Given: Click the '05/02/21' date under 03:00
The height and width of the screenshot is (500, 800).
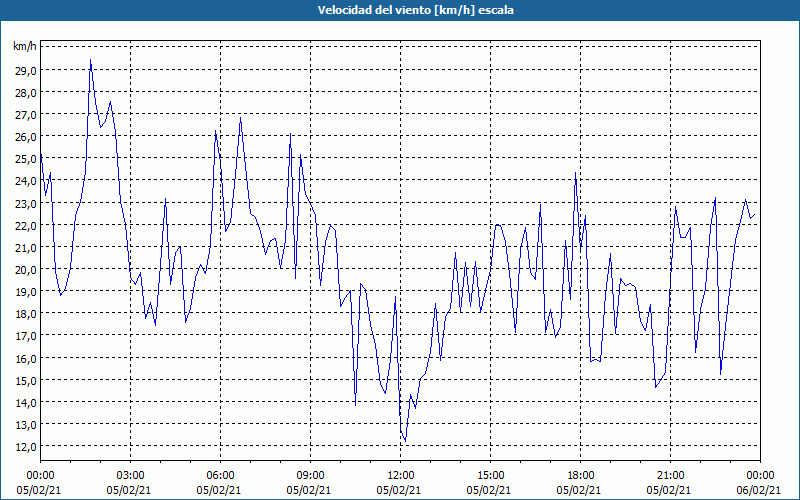Looking at the screenshot, I should click(129, 490).
